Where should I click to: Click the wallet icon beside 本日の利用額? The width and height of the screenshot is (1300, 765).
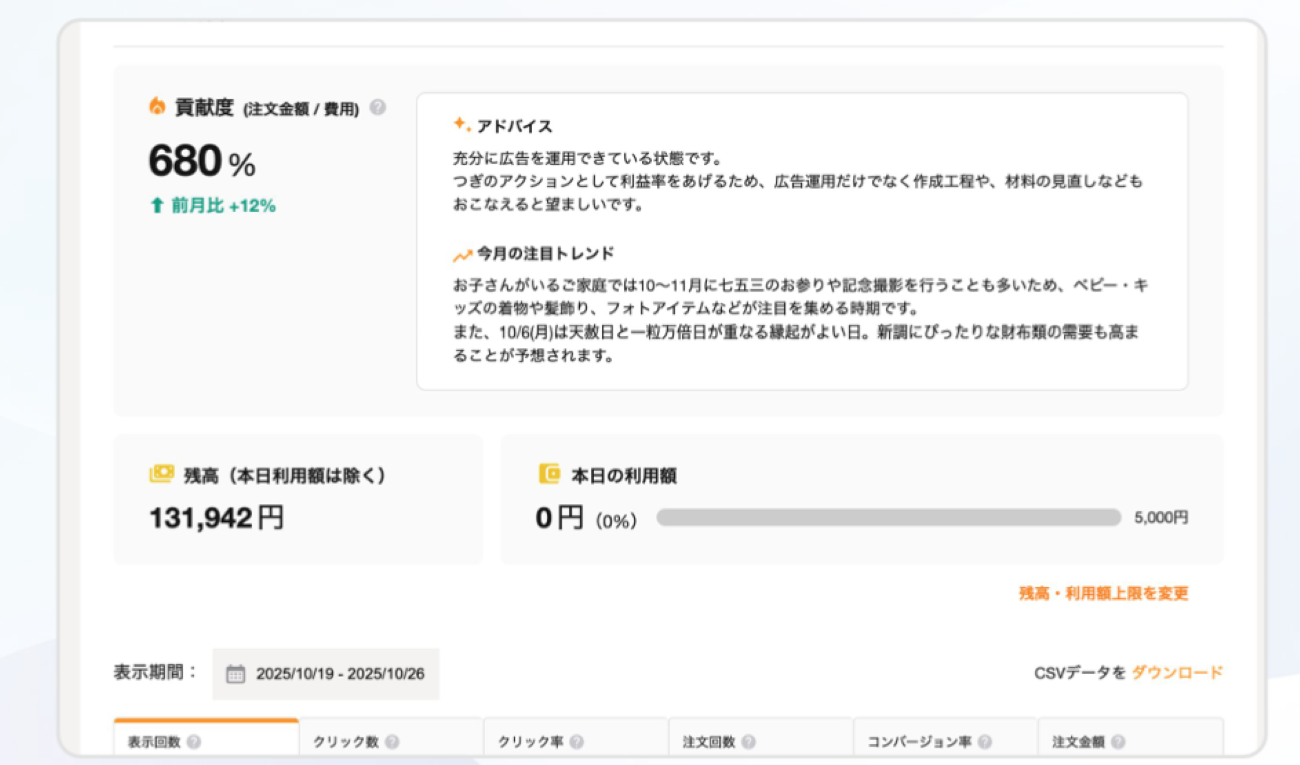[549, 474]
